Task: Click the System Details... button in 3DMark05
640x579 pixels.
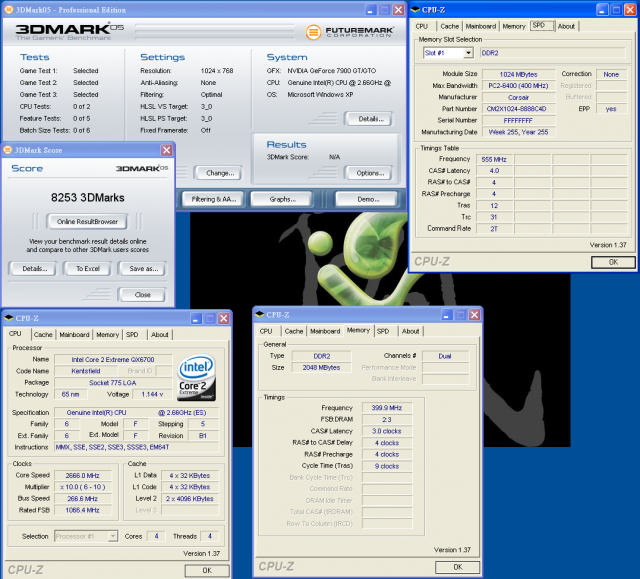Action: (x=371, y=119)
